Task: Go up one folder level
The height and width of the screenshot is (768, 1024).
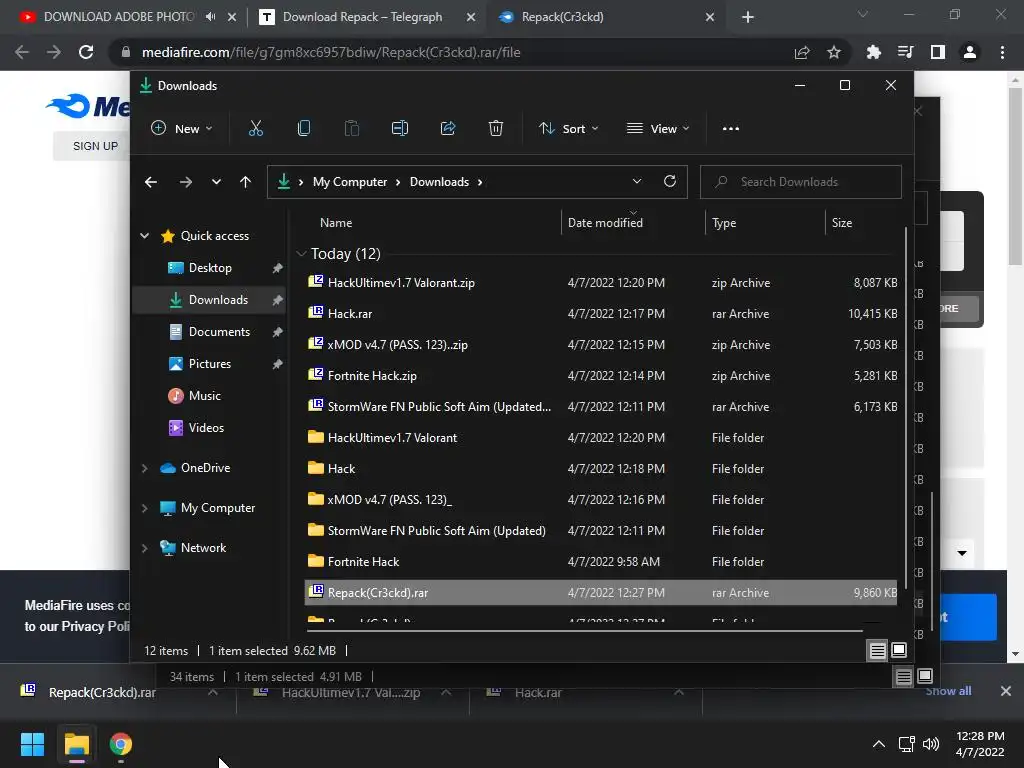Action: (x=246, y=182)
